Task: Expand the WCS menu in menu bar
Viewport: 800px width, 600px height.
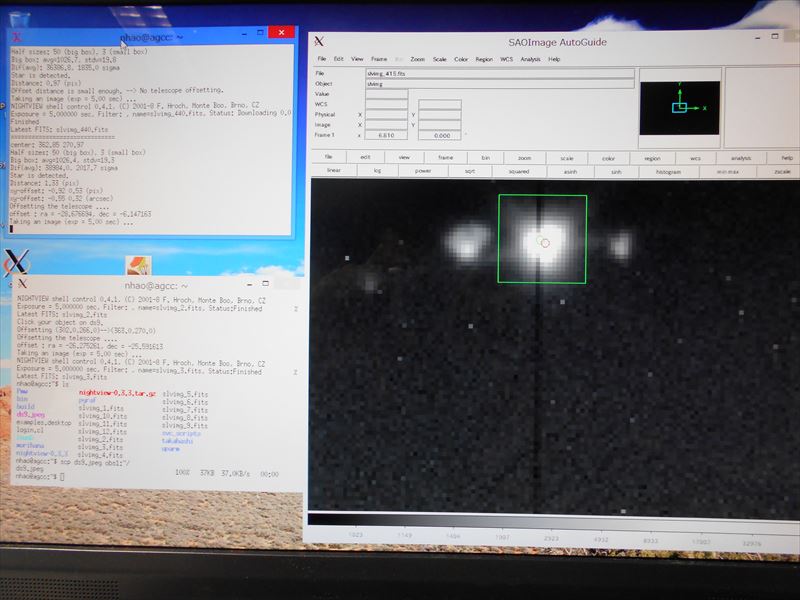Action: pyautogui.click(x=507, y=60)
